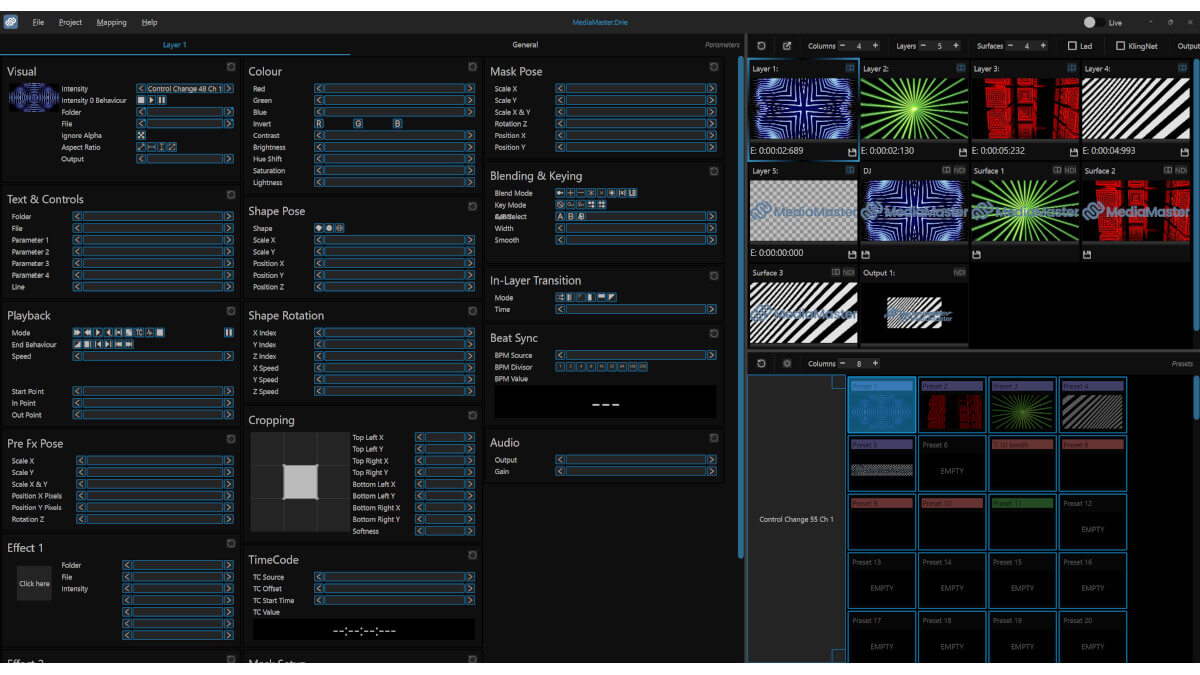Click the right arrow of Visual Intensity field
1200x675 pixels.
[228, 88]
